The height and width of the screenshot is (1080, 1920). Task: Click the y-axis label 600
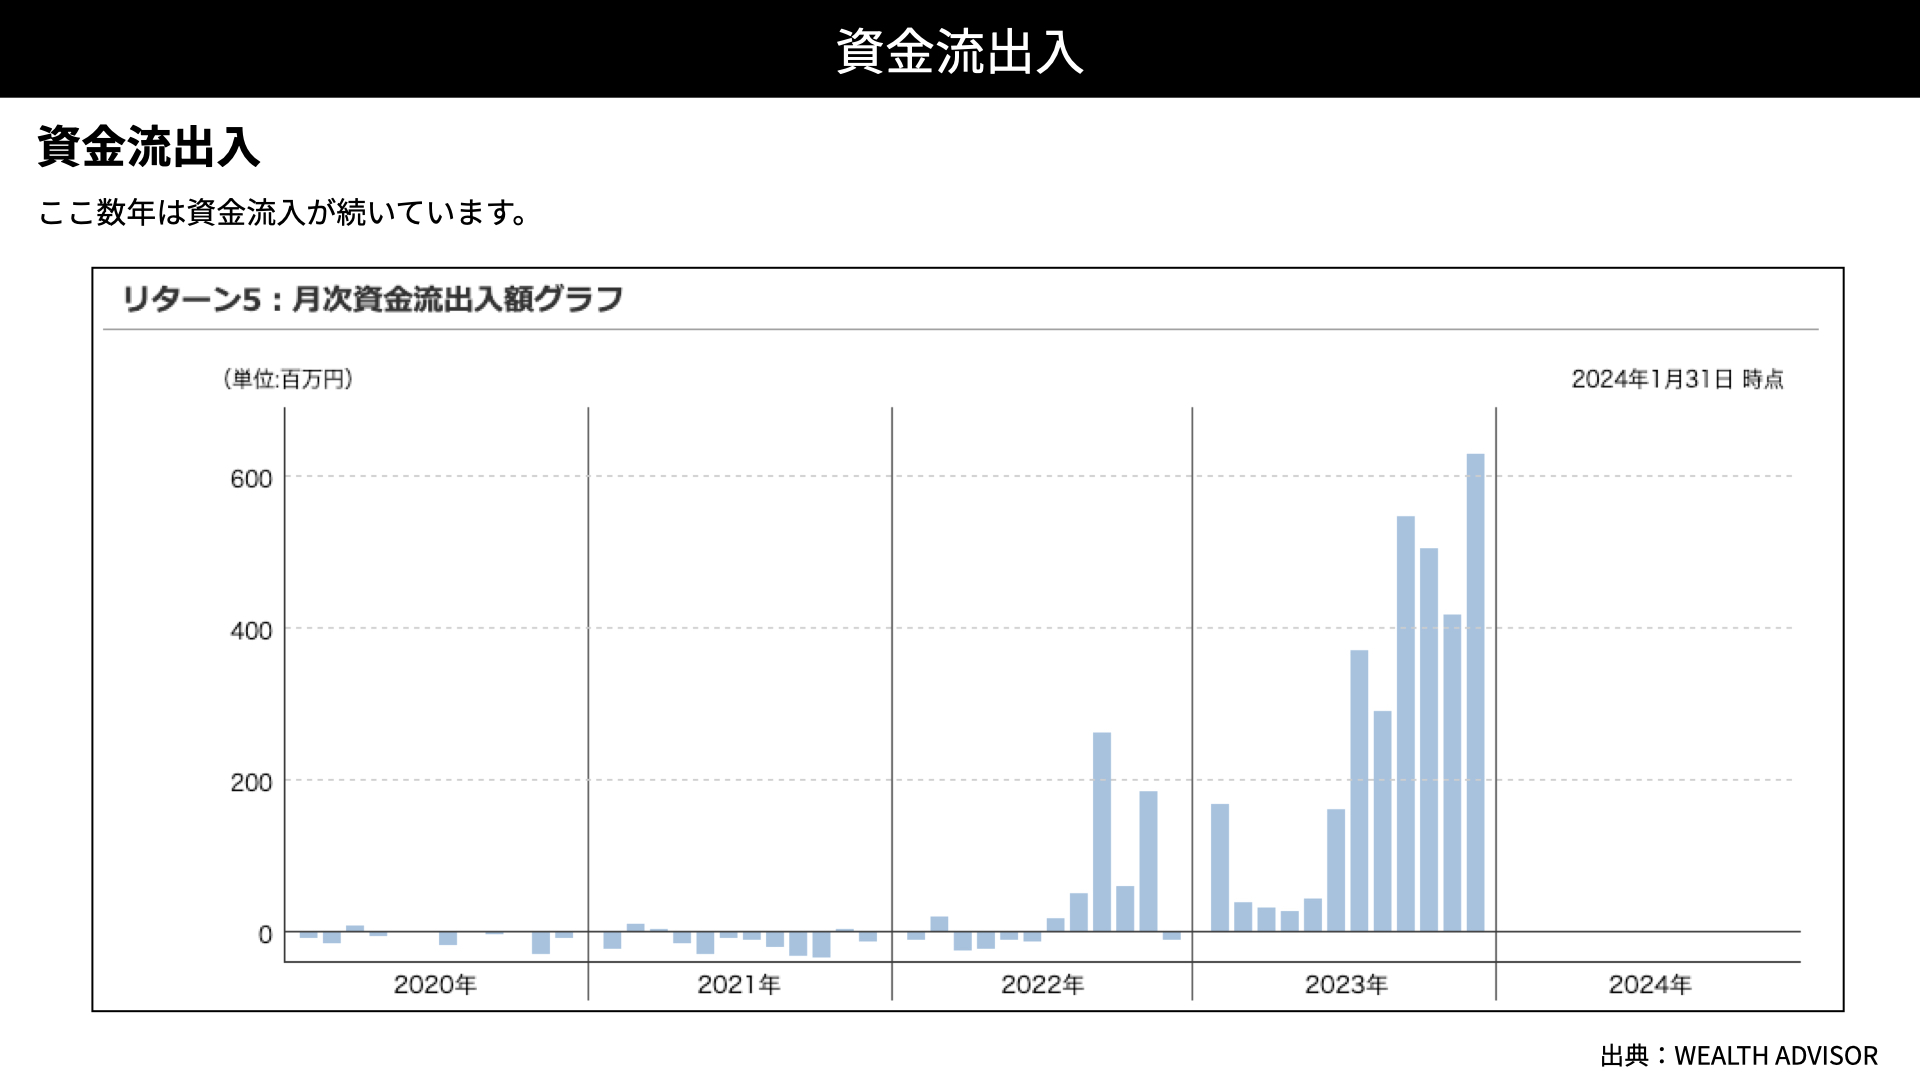251,479
